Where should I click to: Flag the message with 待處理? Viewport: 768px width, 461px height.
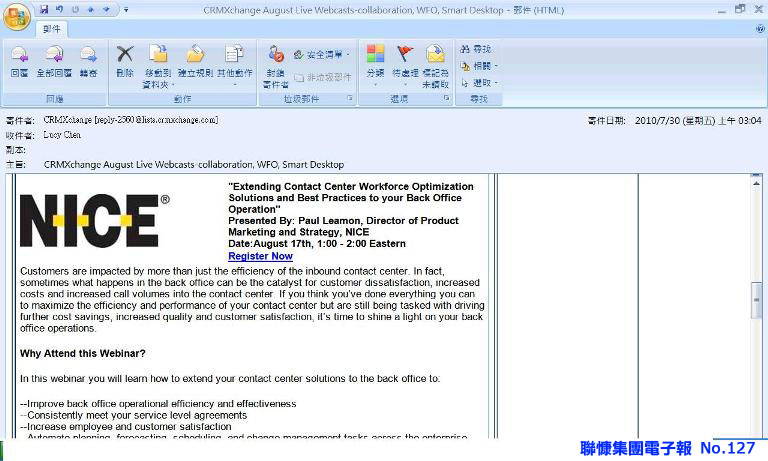[405, 66]
